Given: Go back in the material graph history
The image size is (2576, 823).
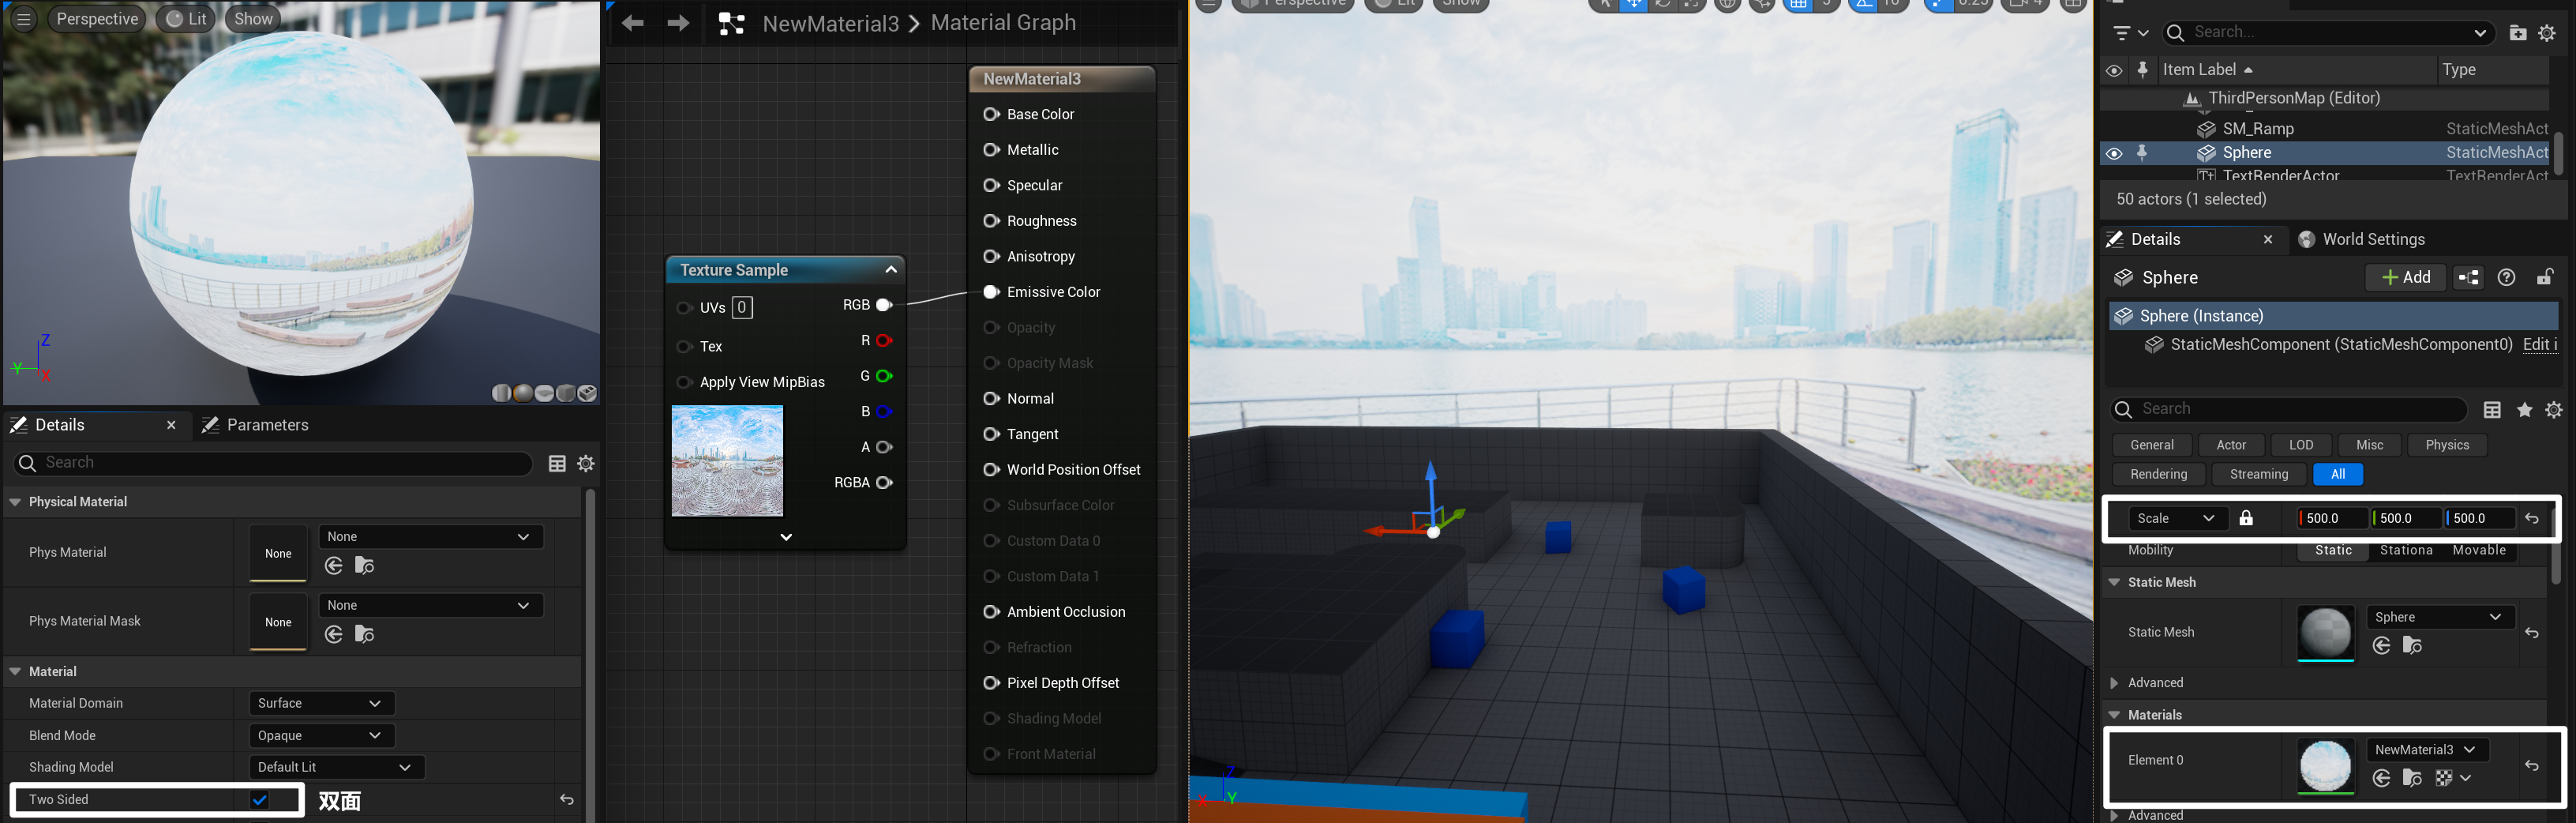Looking at the screenshot, I should (x=633, y=23).
